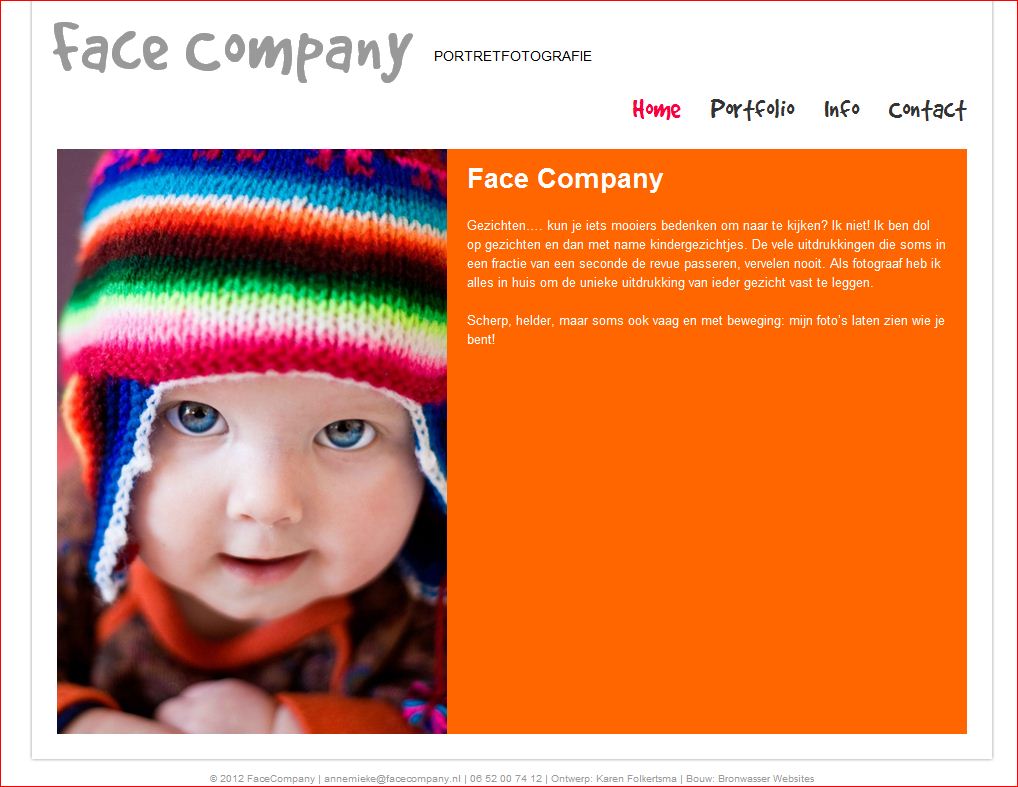Click the paragraph starting with Gezichten
The image size is (1018, 787).
coord(706,254)
